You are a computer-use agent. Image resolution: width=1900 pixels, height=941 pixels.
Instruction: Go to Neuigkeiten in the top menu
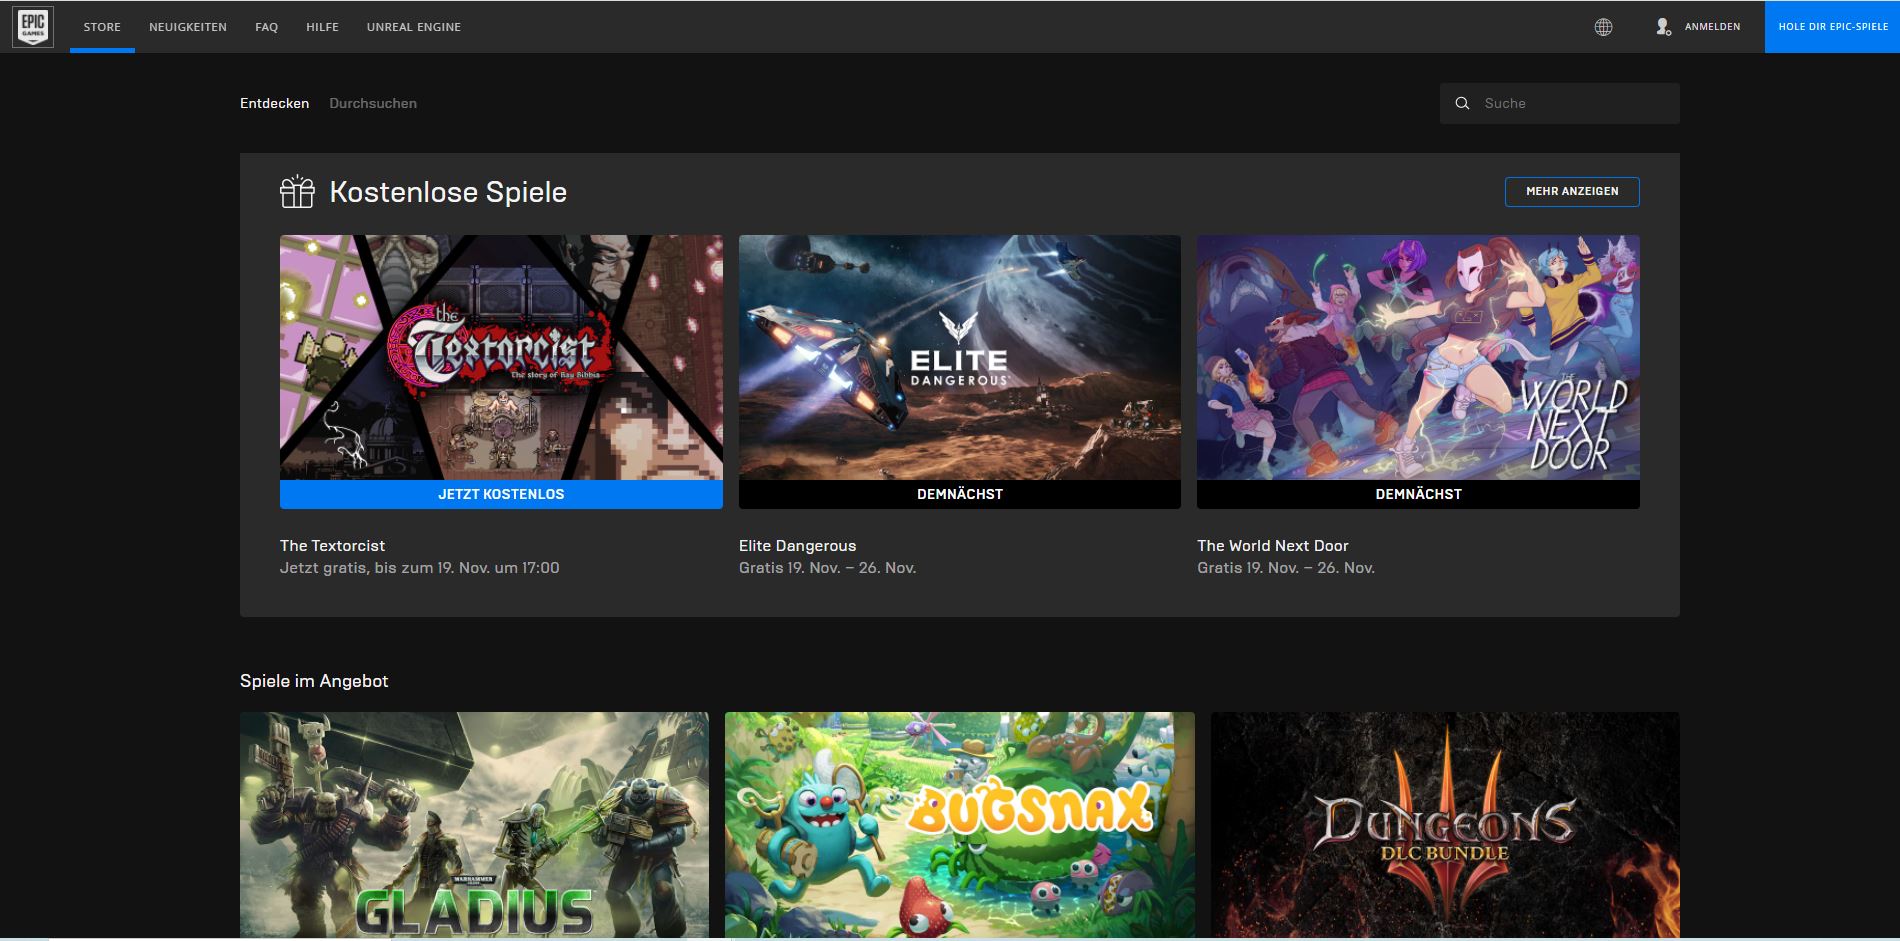coord(188,27)
